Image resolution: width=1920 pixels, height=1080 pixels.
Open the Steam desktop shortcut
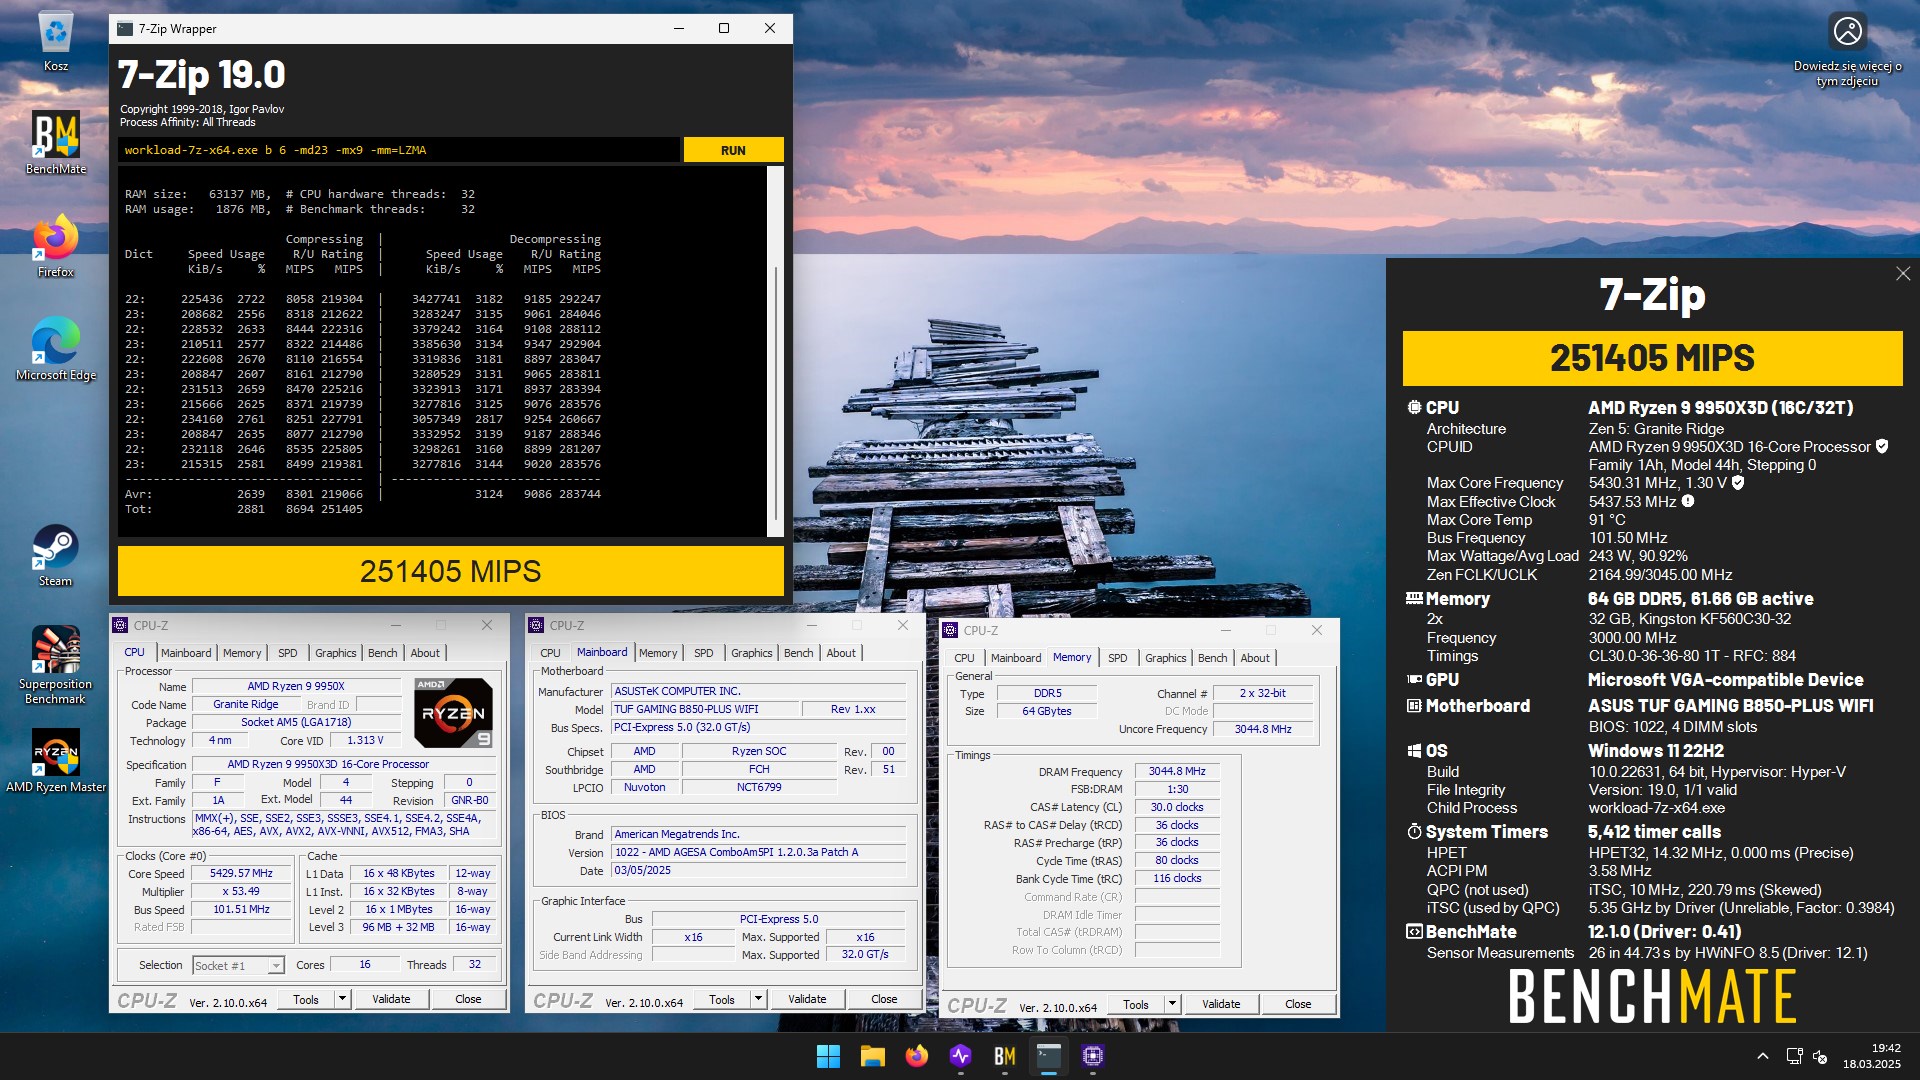[56, 555]
